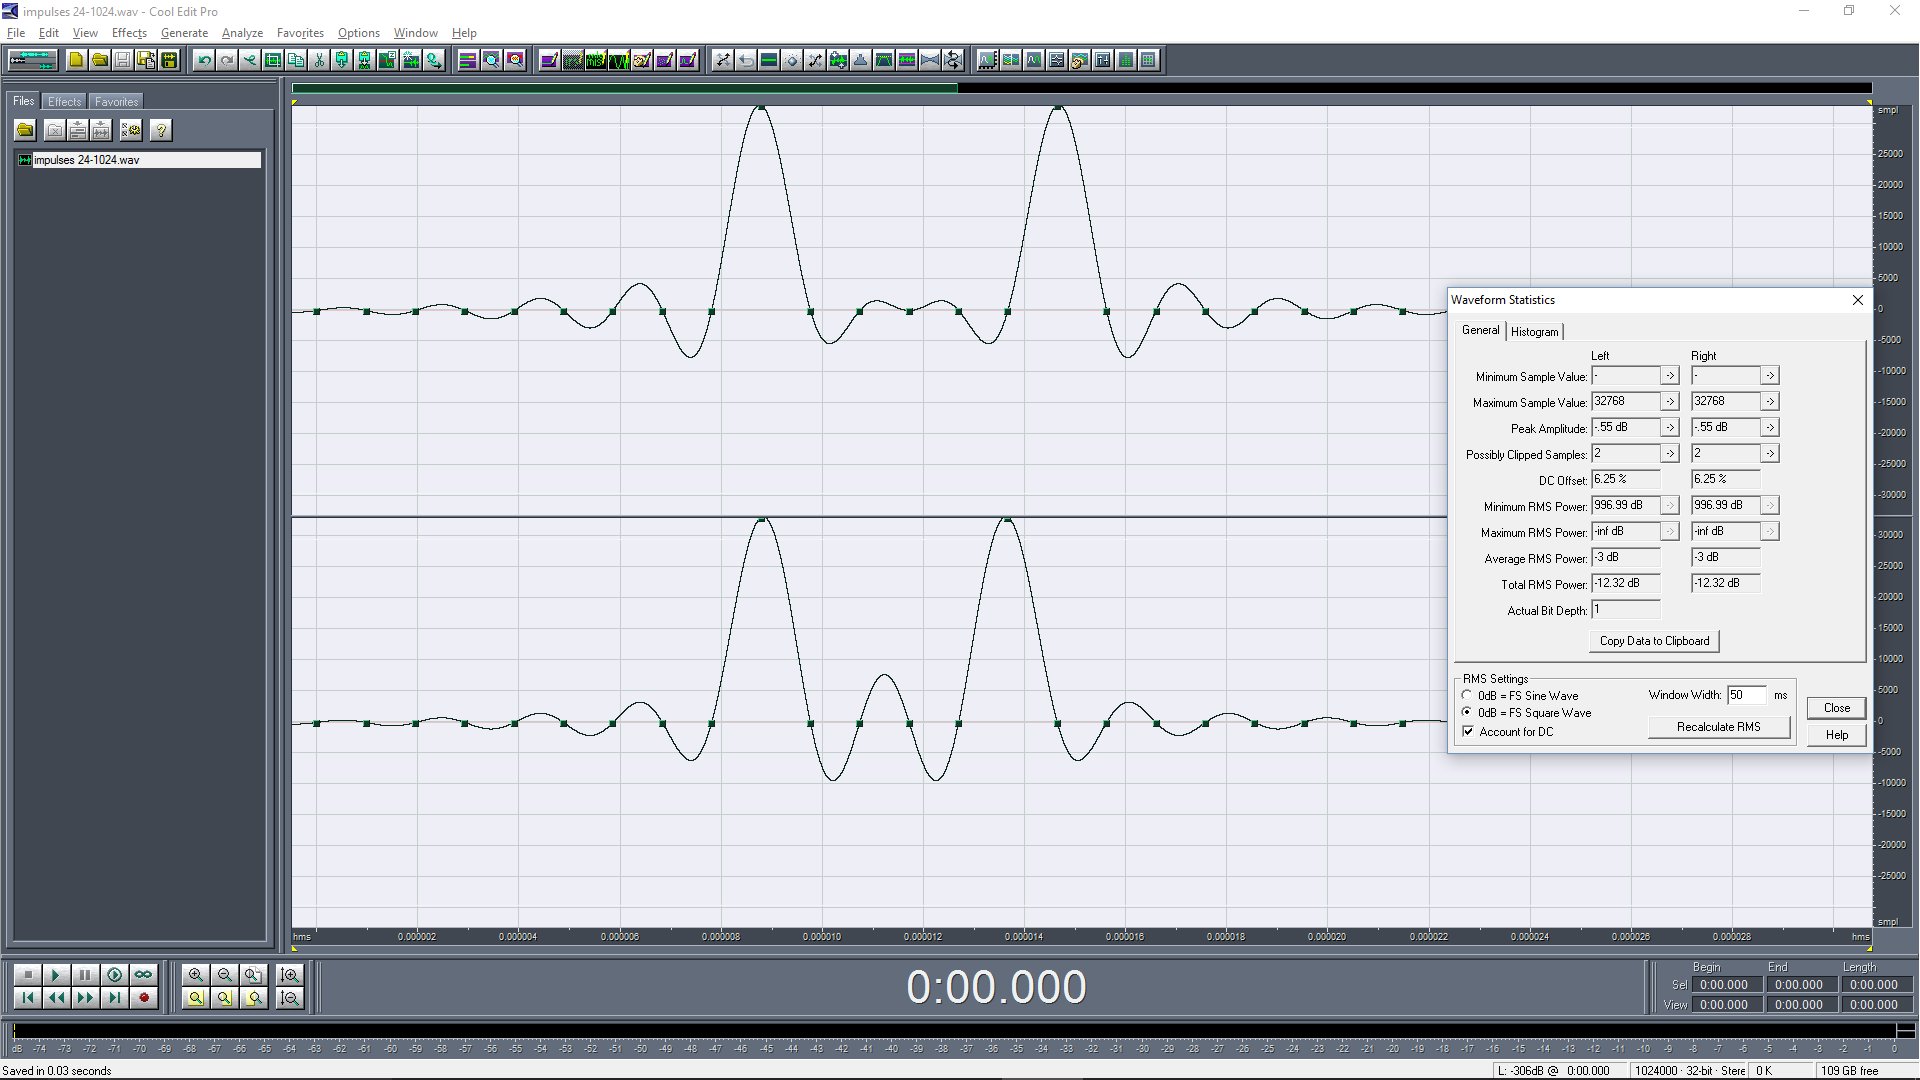Click Play to End circled play button
1920x1080 pixels.
coord(114,975)
